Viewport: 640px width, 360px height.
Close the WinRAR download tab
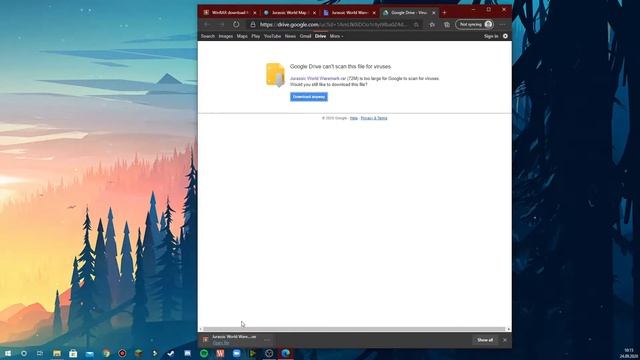pyautogui.click(x=255, y=13)
